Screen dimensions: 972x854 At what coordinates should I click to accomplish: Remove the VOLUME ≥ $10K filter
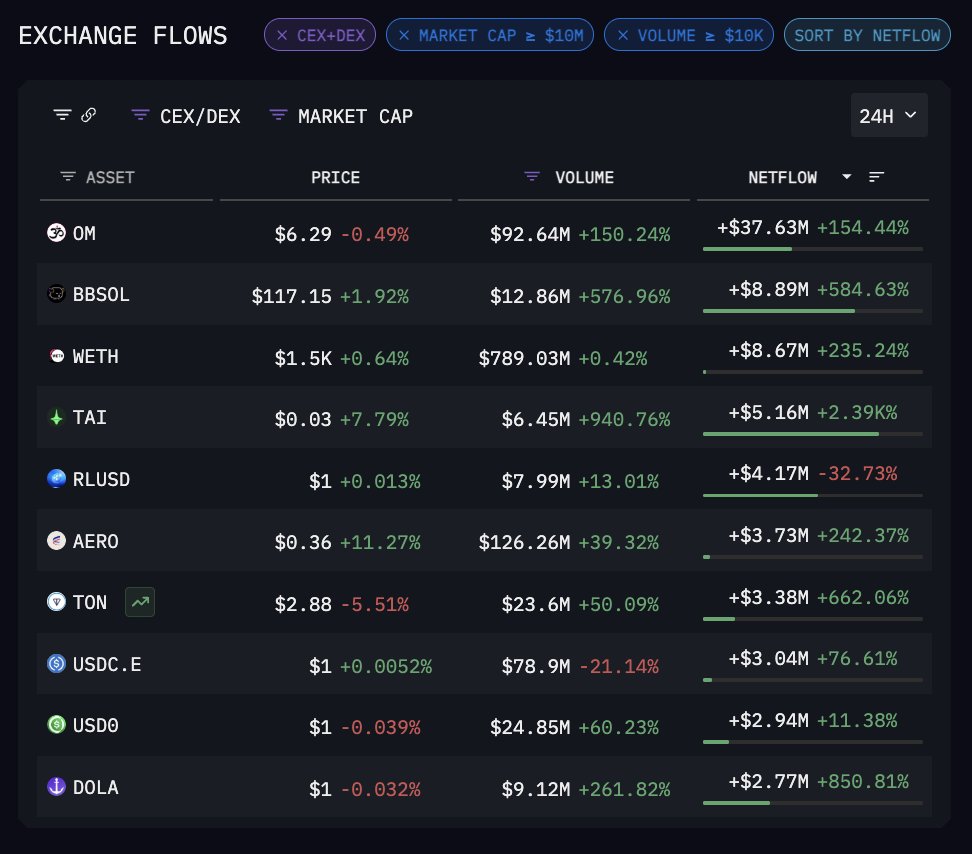pyautogui.click(x=623, y=34)
